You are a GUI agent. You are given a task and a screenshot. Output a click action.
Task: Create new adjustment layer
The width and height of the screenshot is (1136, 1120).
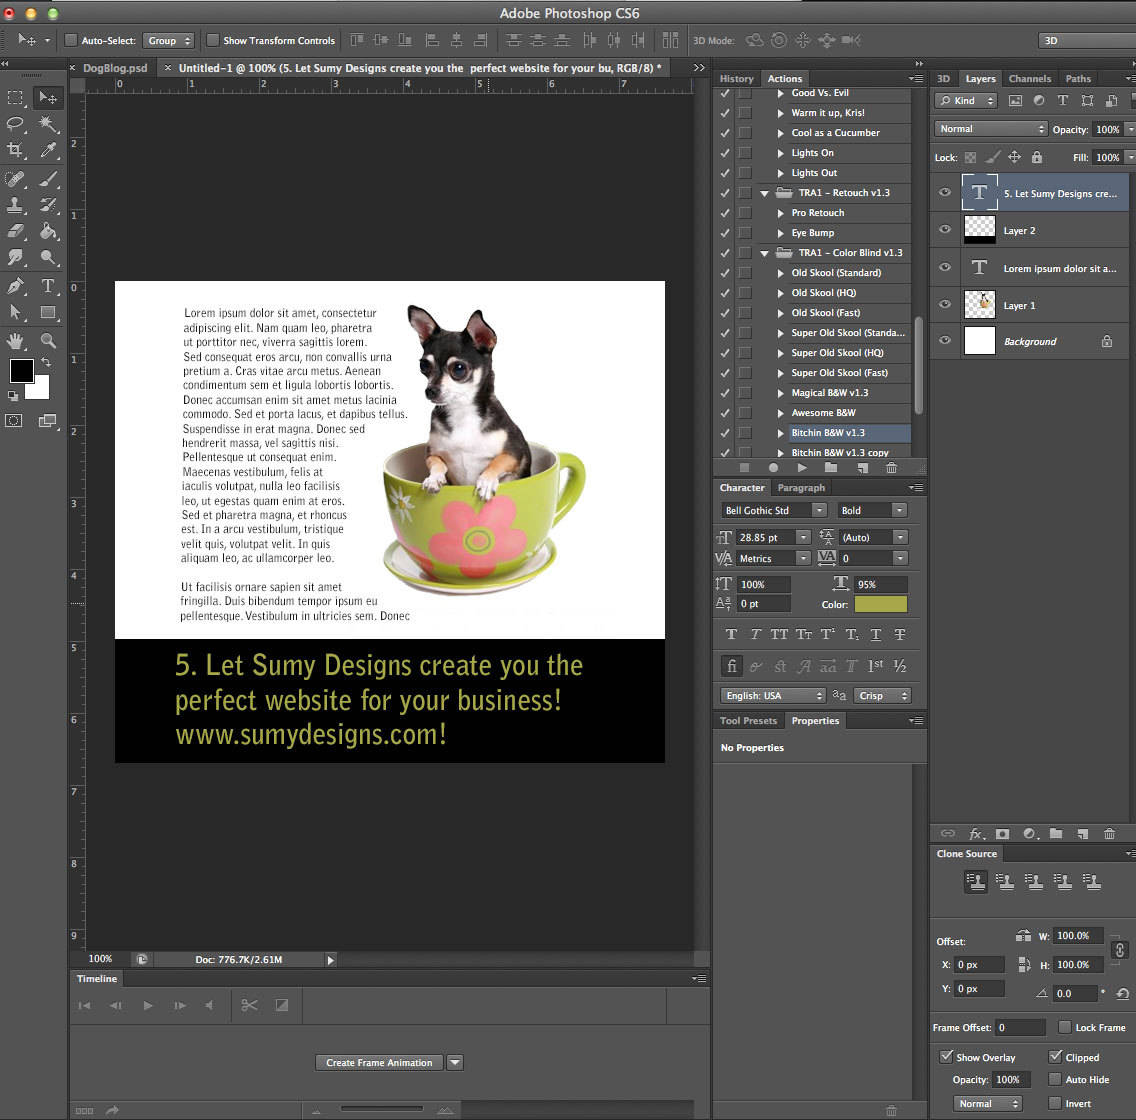tap(1030, 834)
